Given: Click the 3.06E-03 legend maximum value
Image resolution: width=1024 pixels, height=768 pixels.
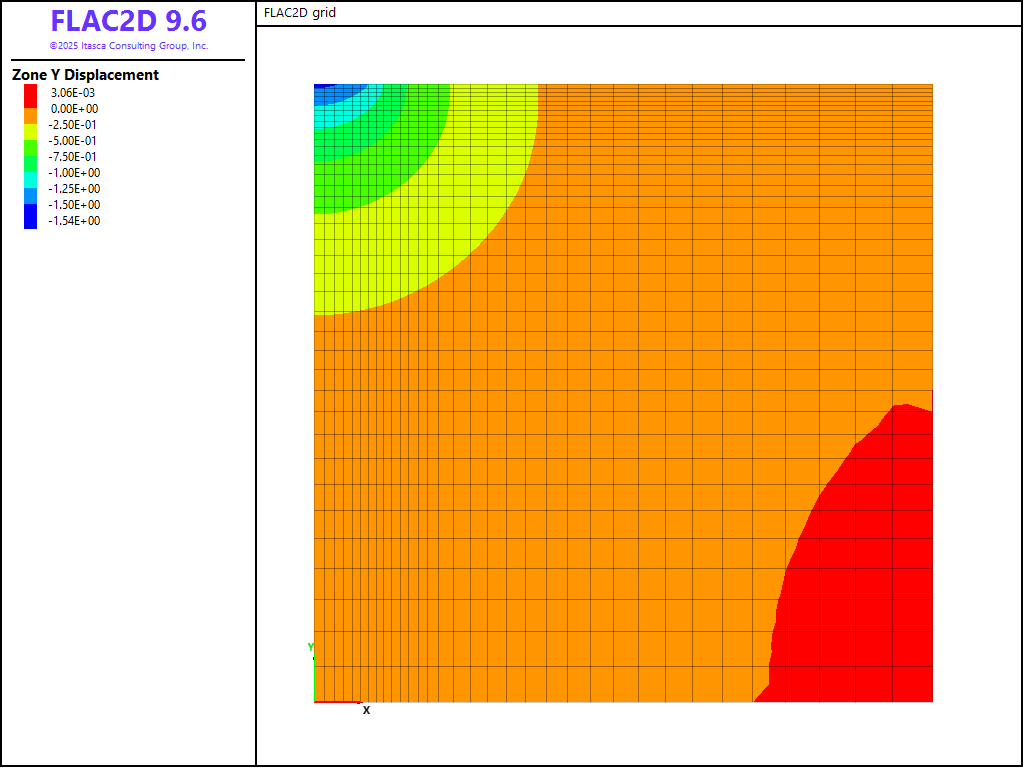Looking at the screenshot, I should coord(73,93).
